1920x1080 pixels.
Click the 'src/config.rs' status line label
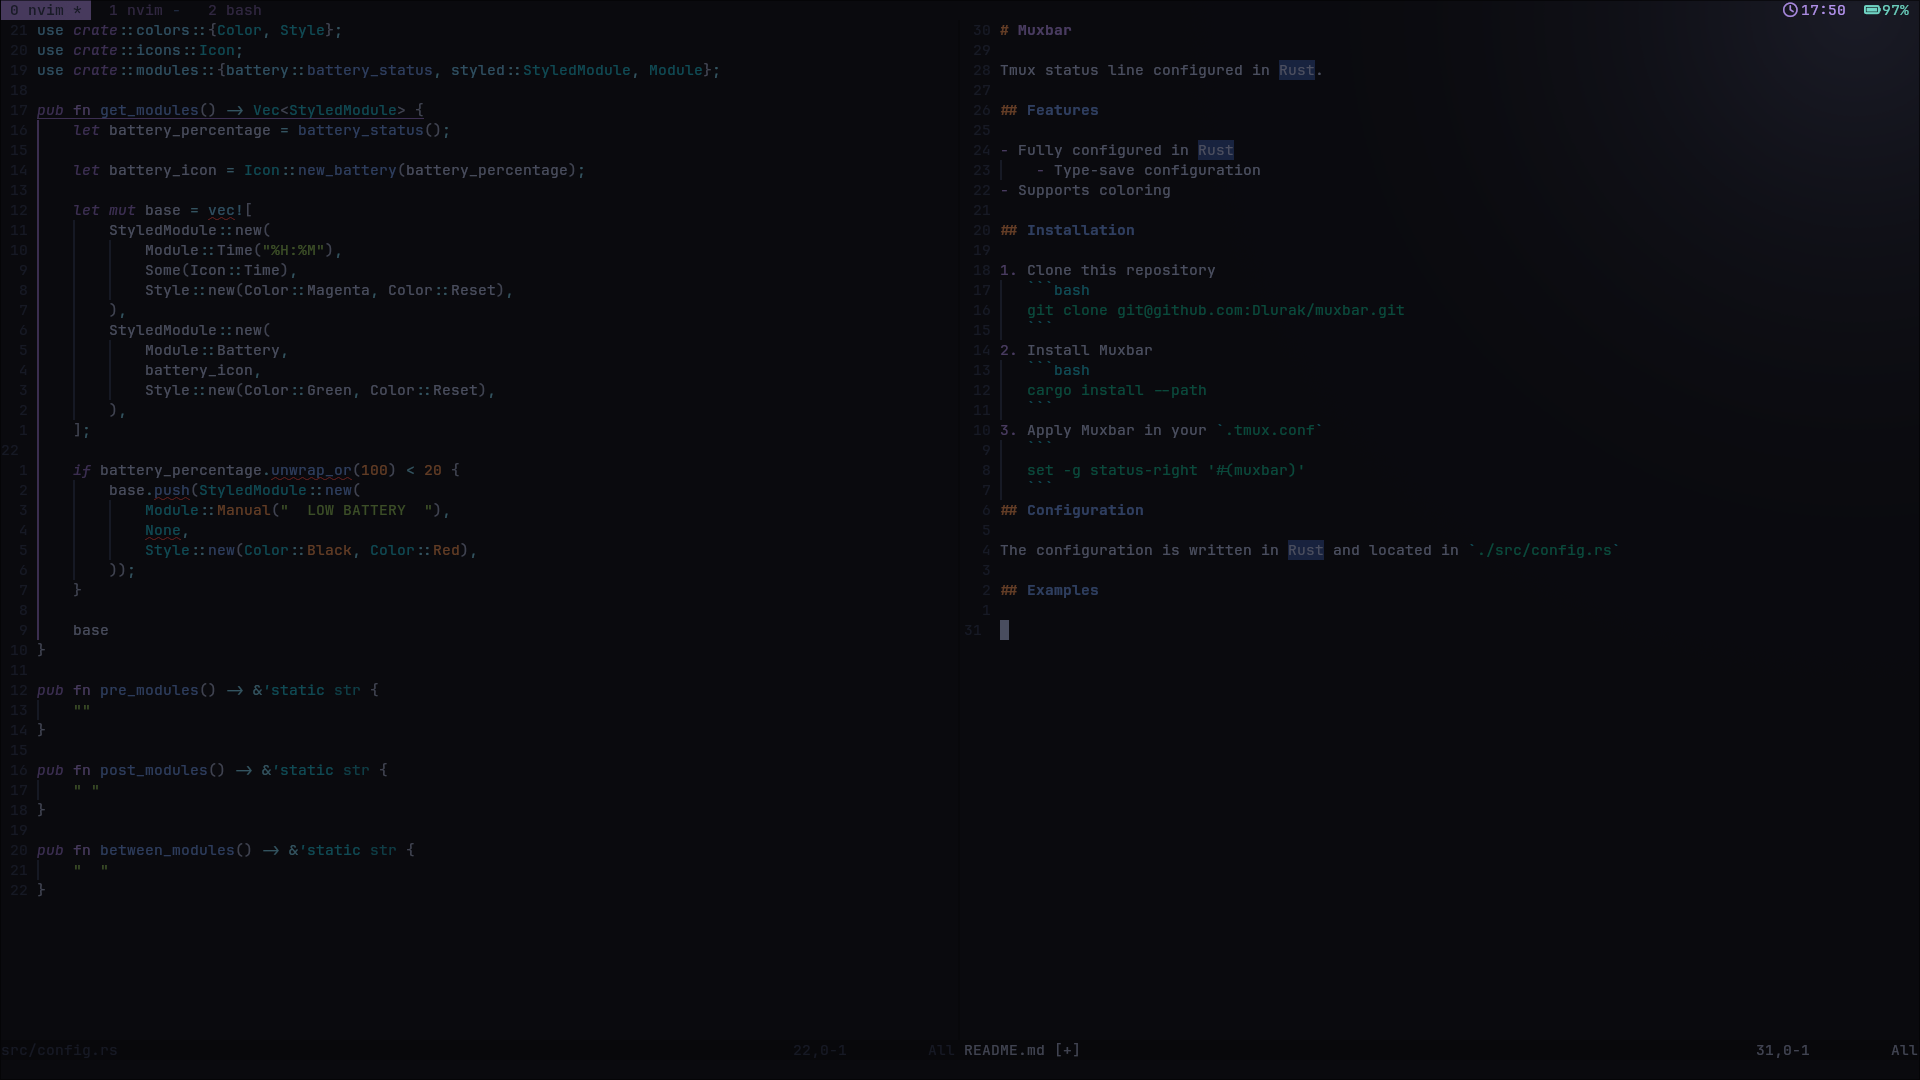point(59,1050)
